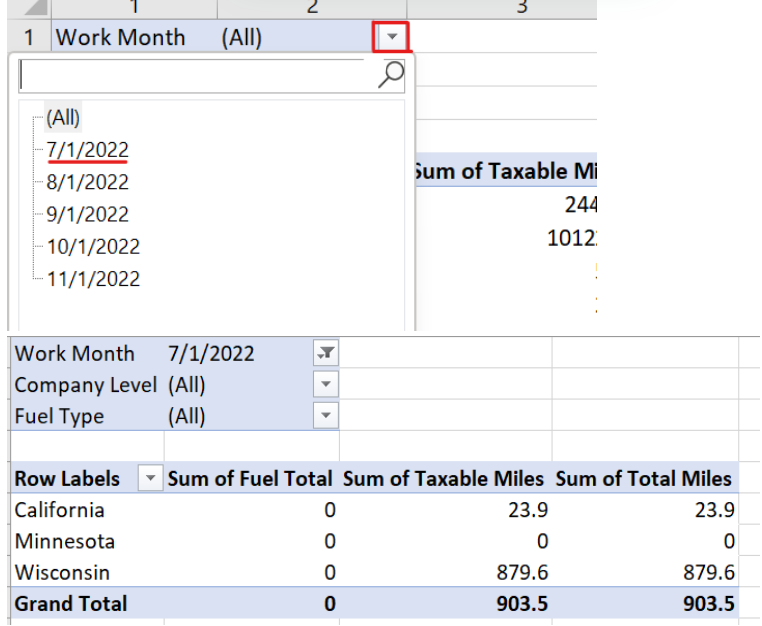Image resolution: width=762 pixels, height=626 pixels.
Task: Click the upper Sum of Taxable Mi header
Action: point(505,171)
